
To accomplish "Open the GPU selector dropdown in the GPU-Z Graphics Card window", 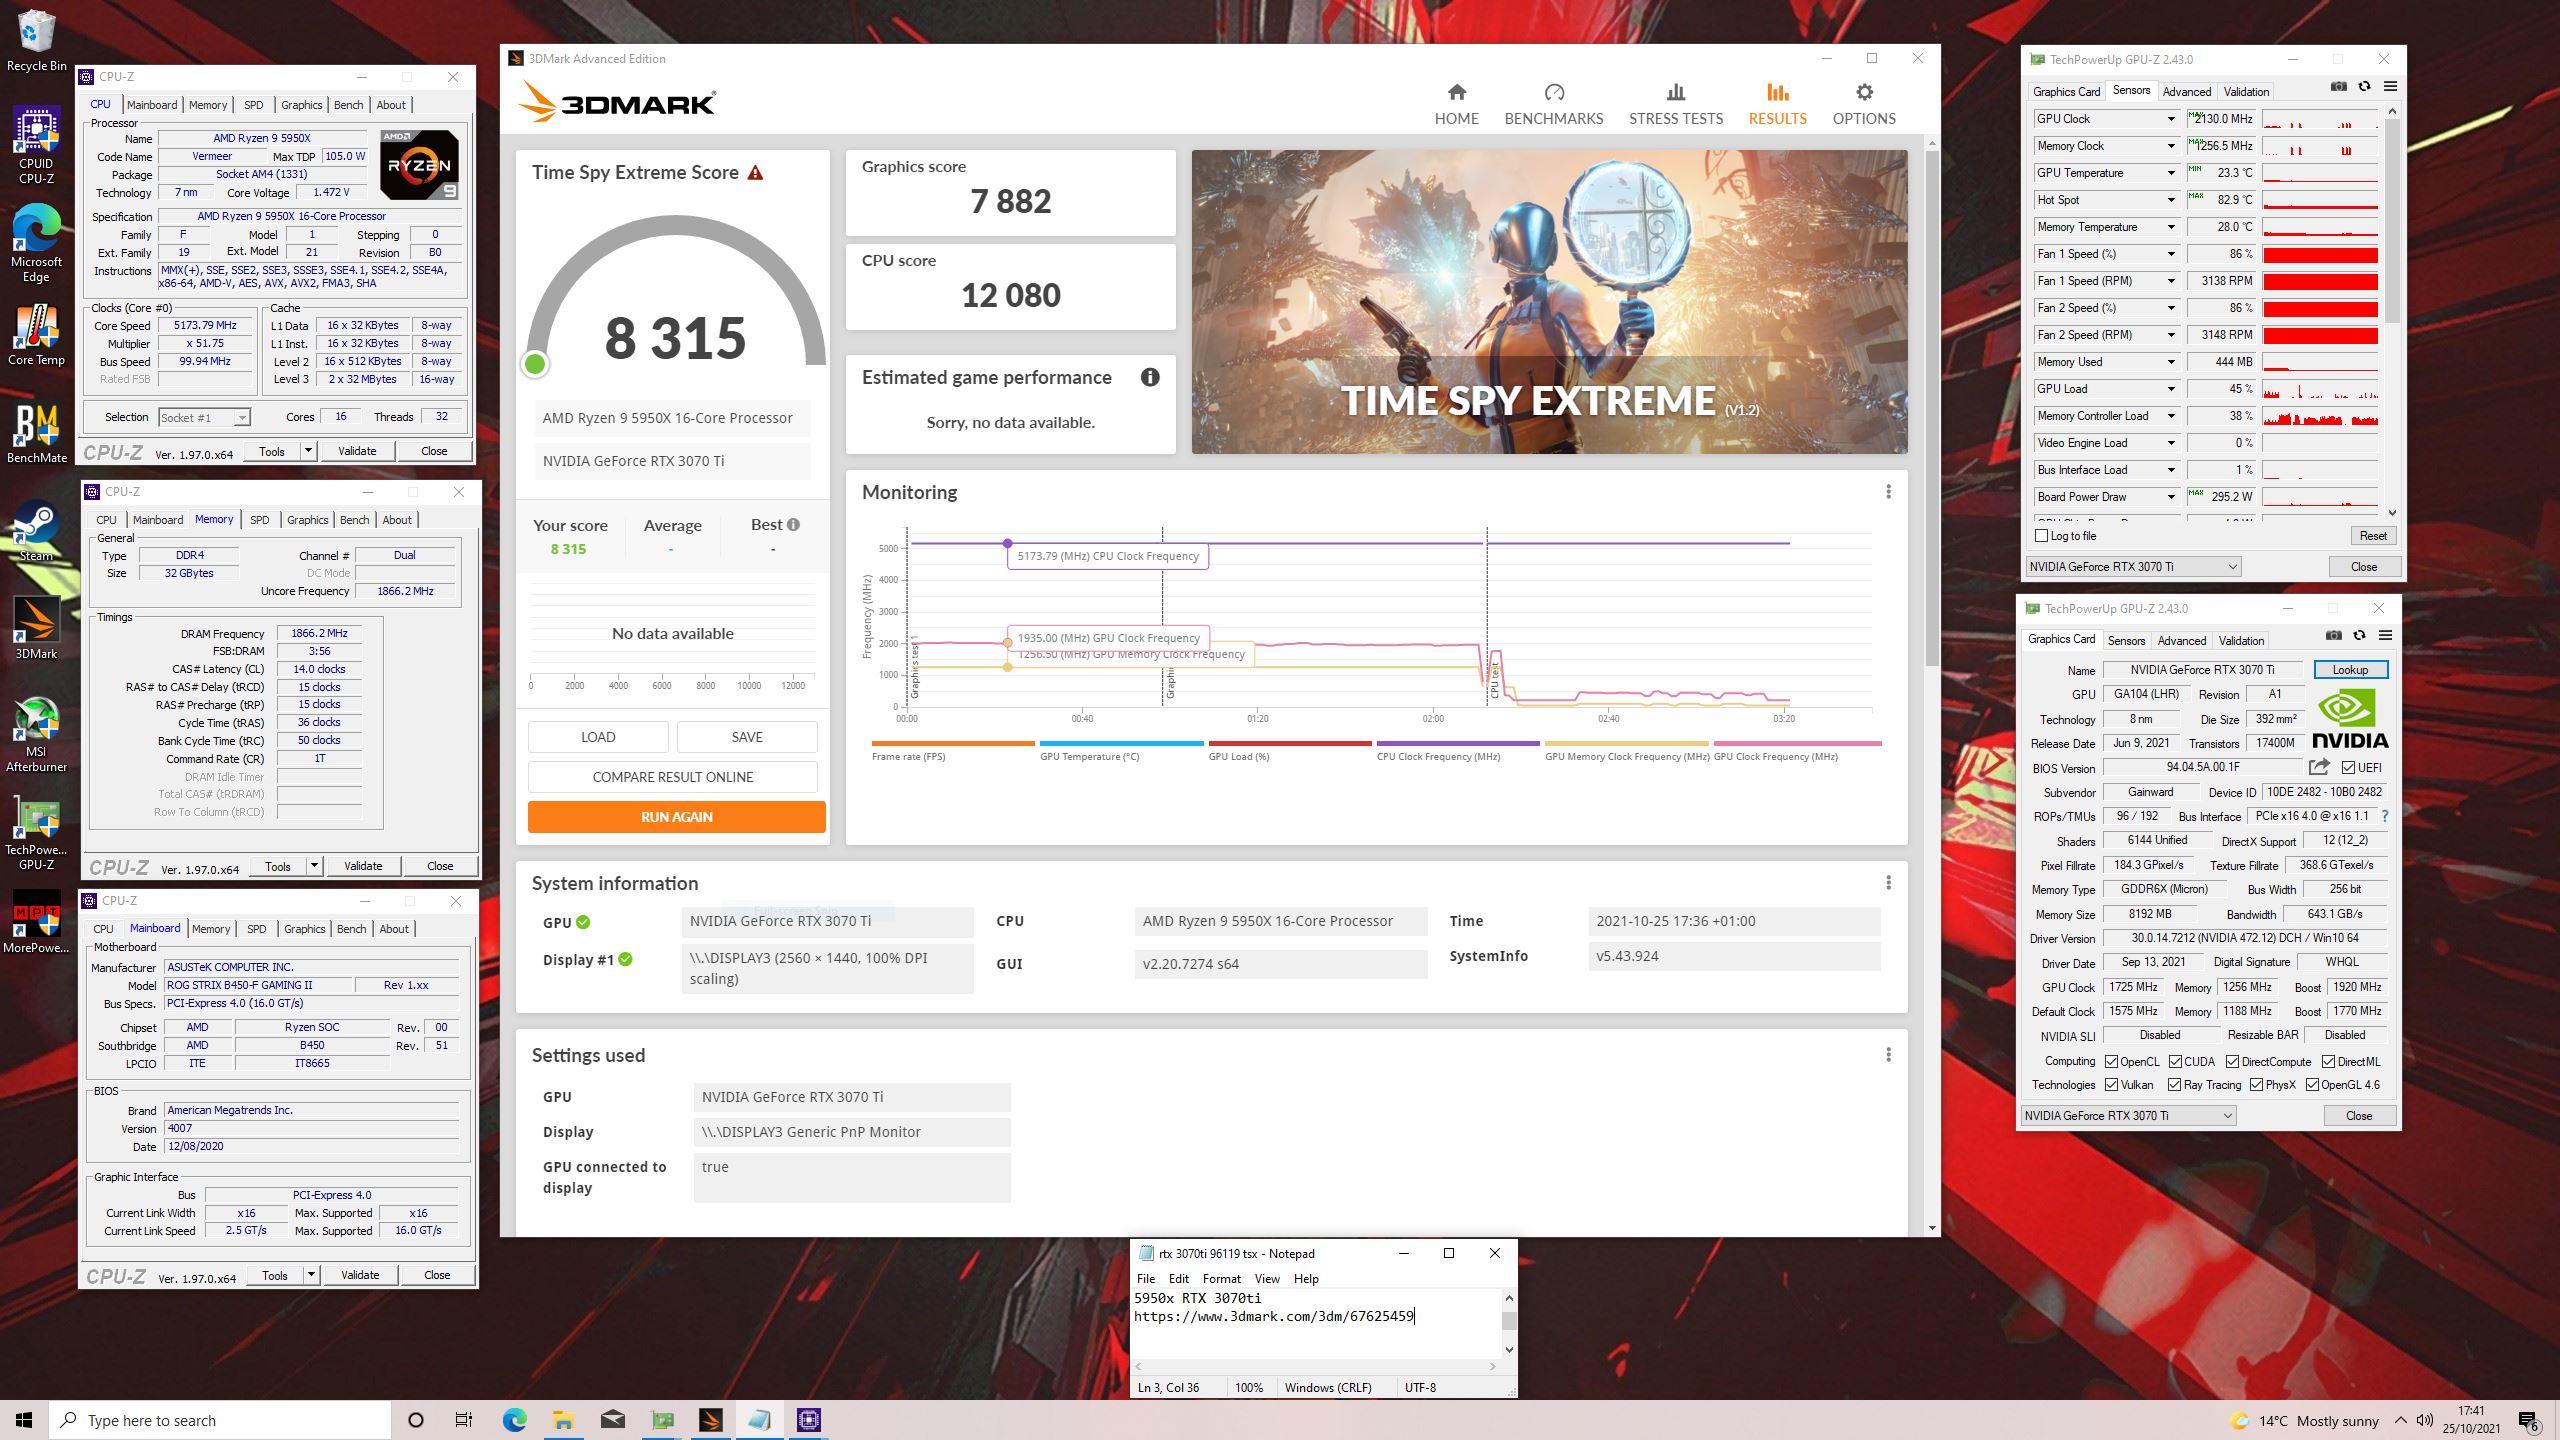I will point(2128,1116).
